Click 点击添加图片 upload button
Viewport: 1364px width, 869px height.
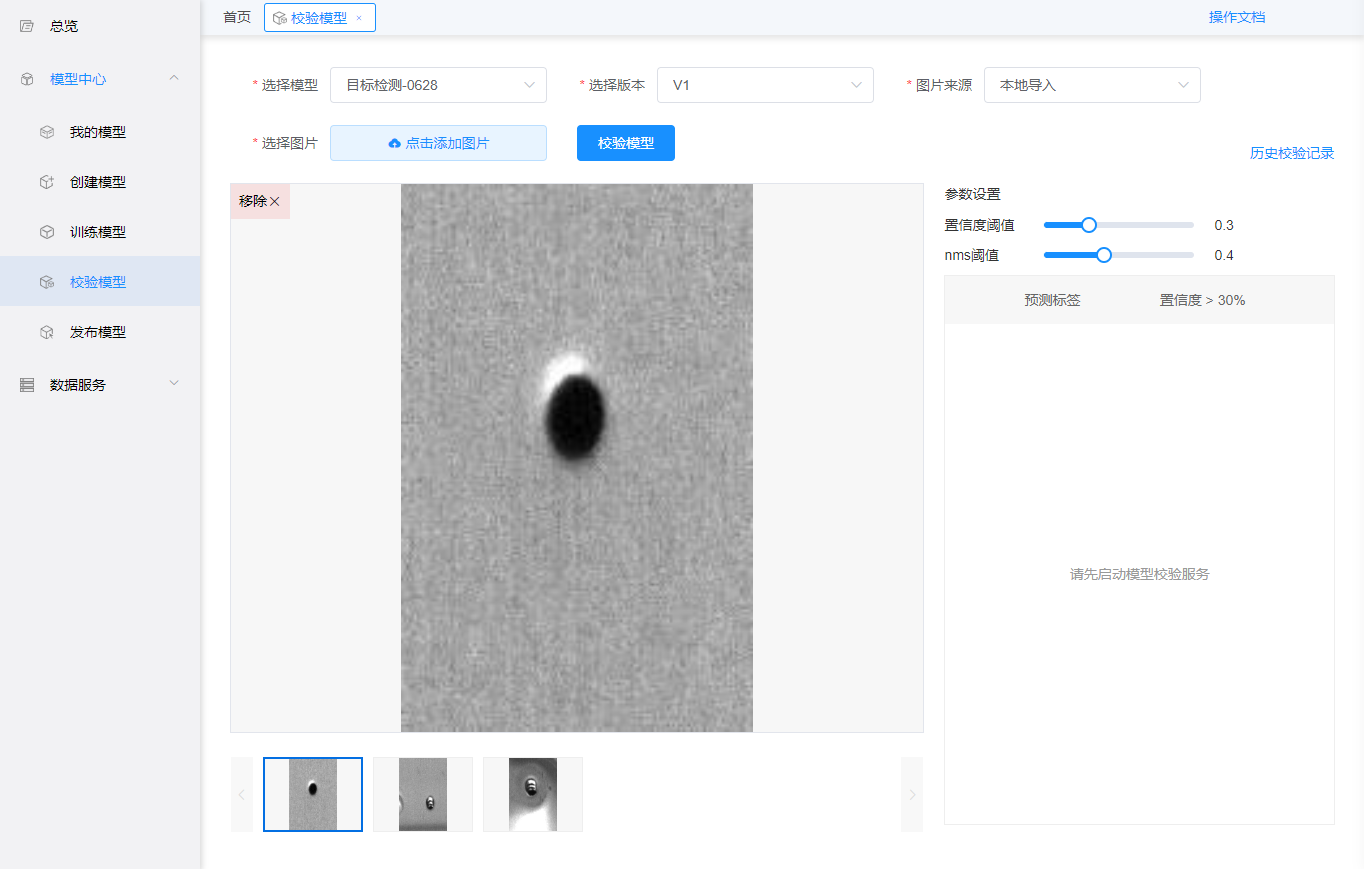tap(438, 143)
